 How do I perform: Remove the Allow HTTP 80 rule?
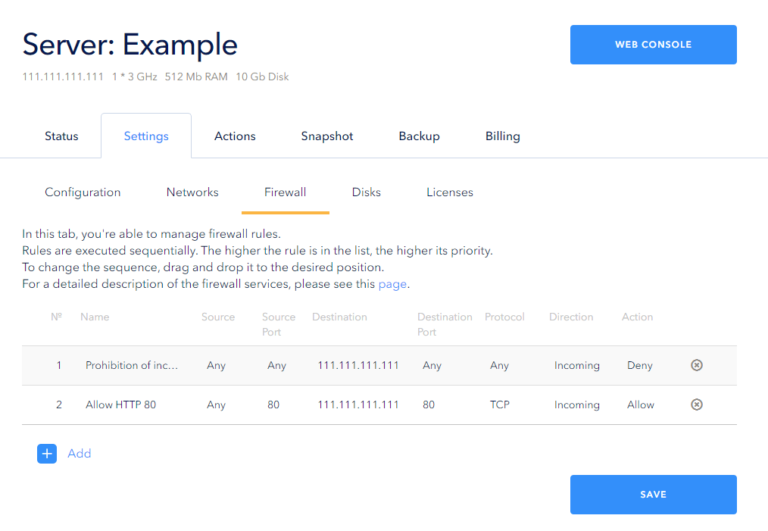(697, 405)
